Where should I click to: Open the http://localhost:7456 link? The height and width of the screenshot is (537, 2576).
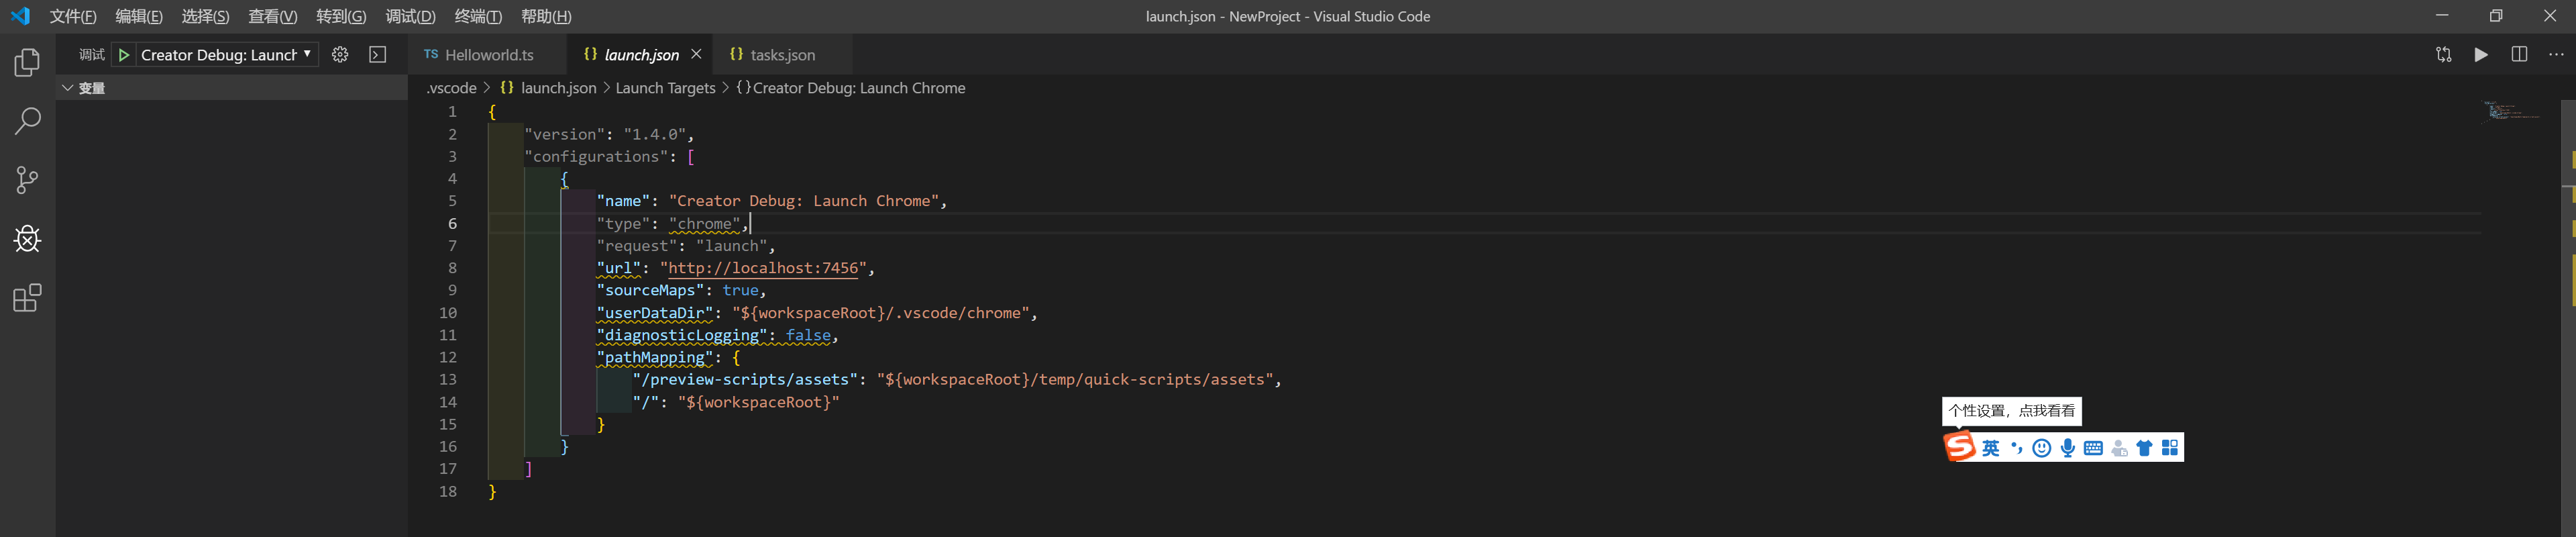tap(763, 268)
